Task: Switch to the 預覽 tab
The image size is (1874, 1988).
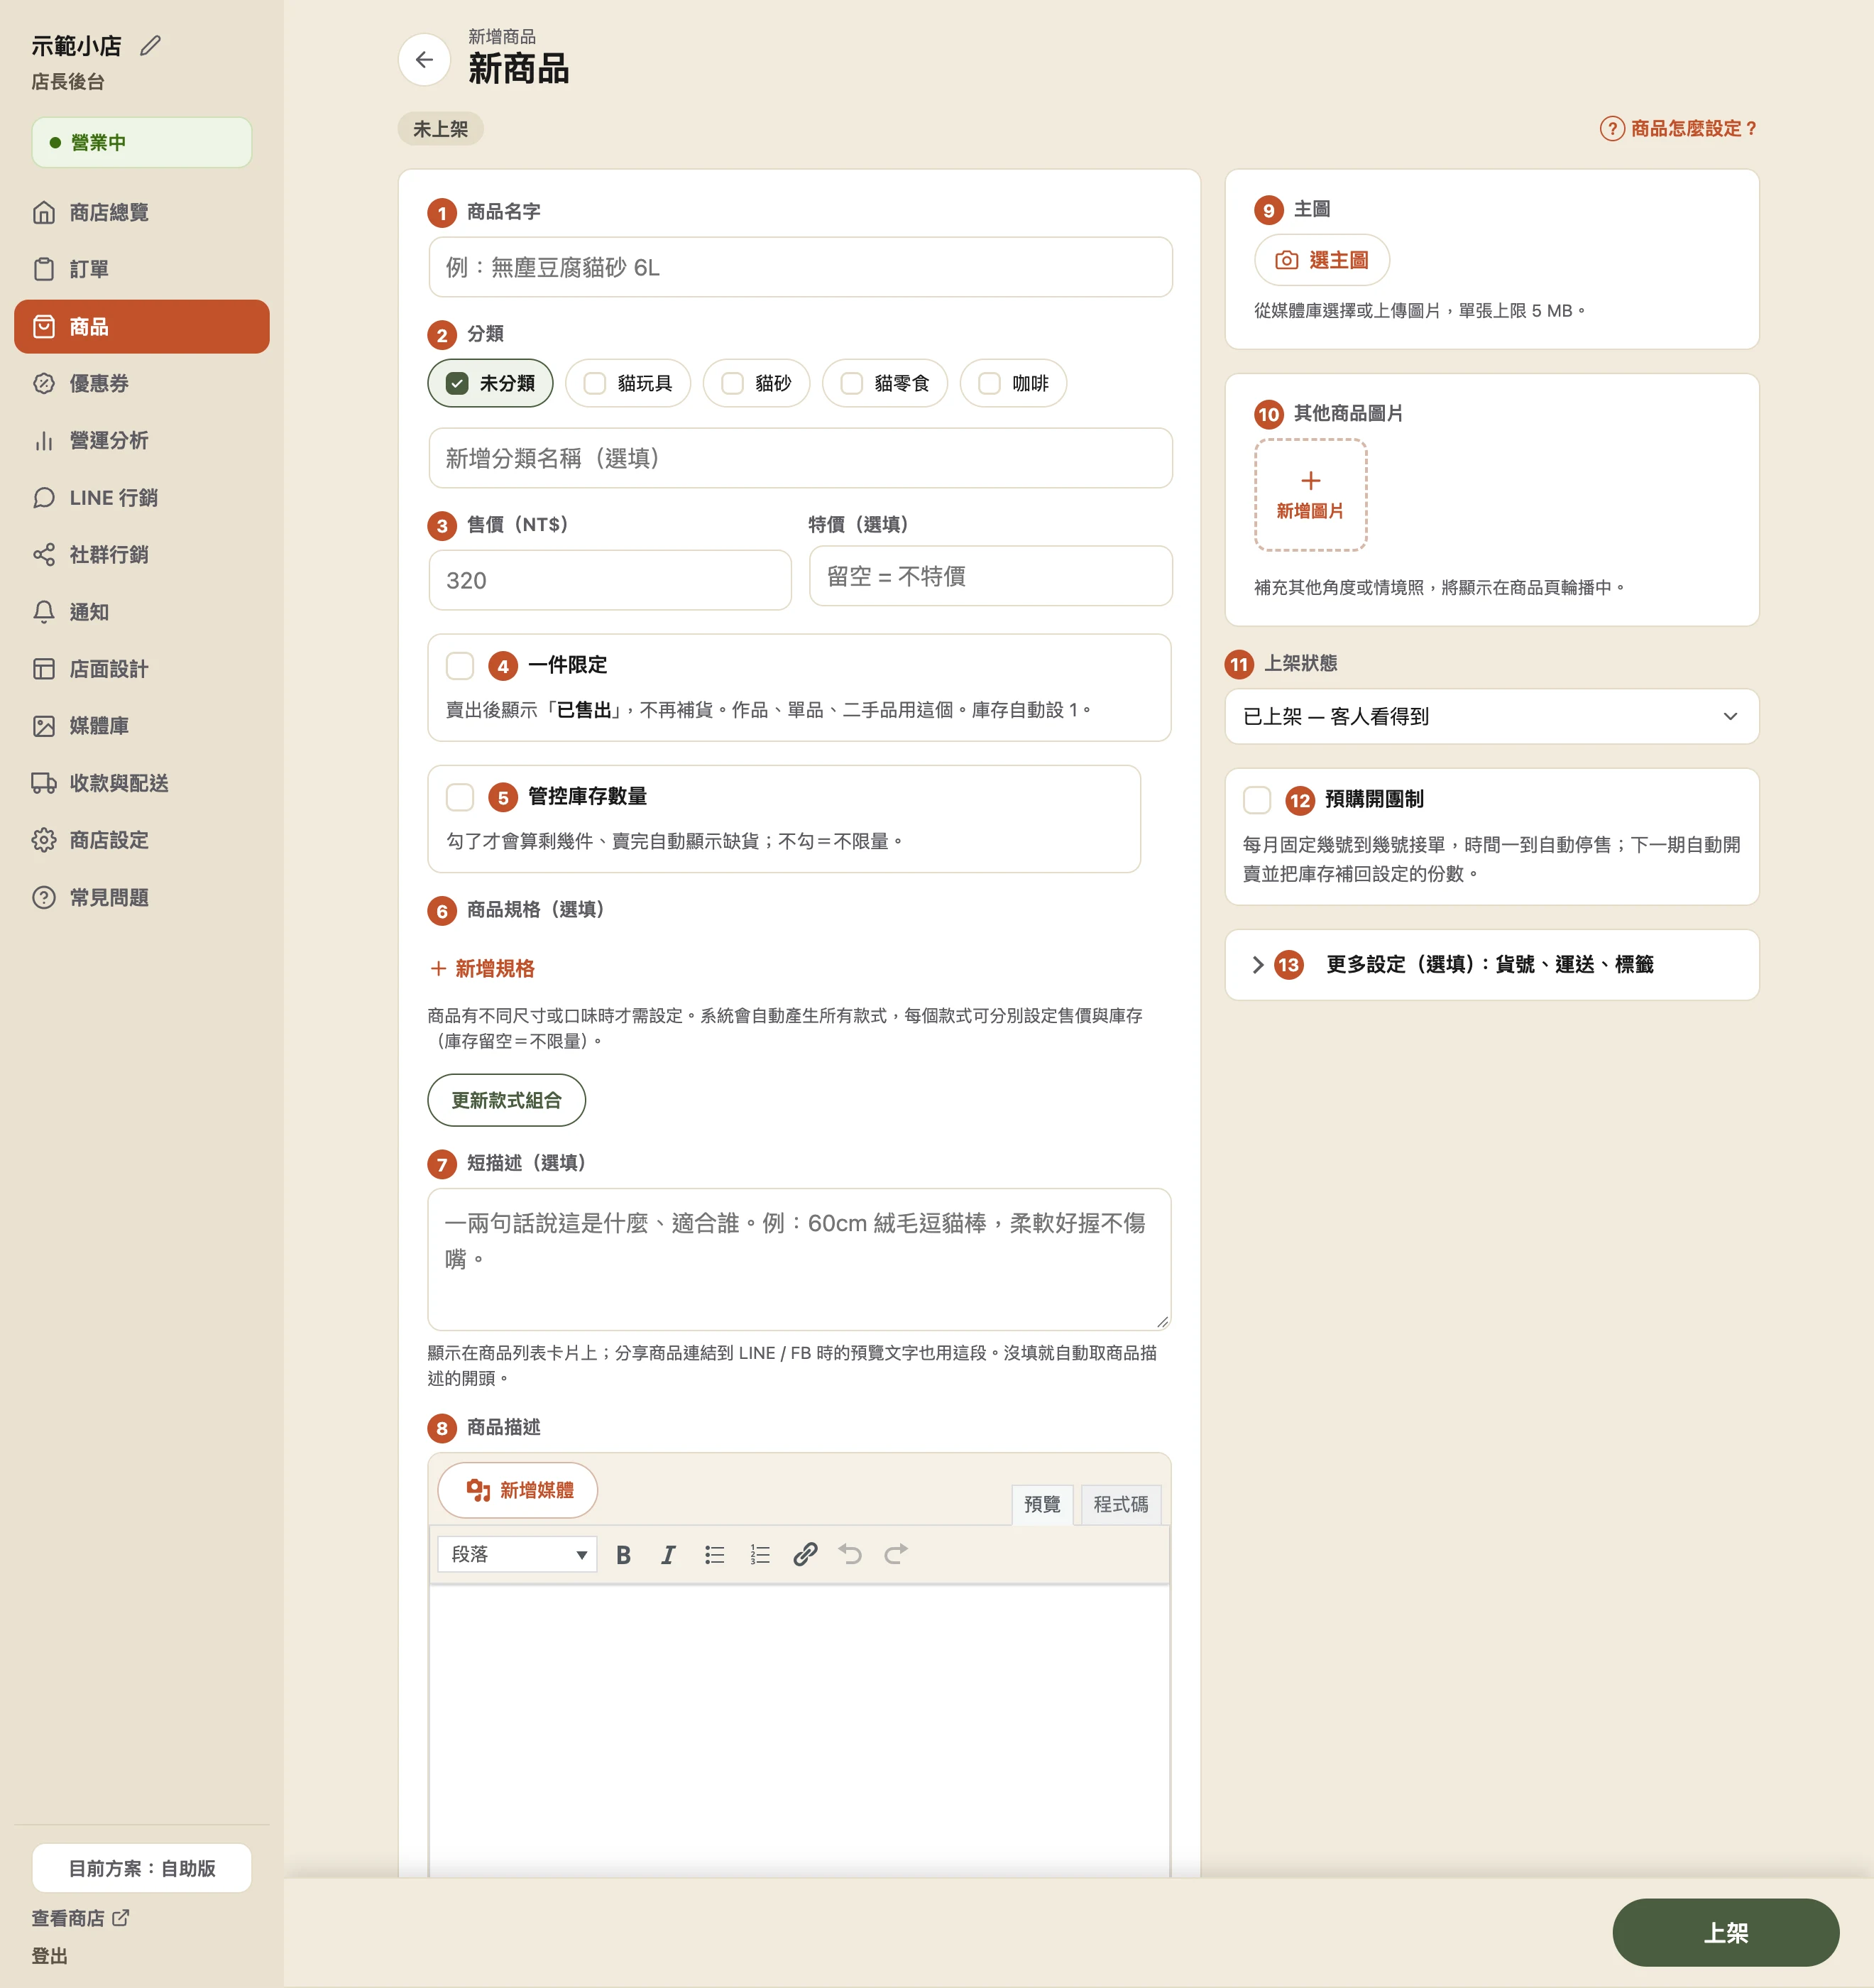Action: tap(1042, 1505)
